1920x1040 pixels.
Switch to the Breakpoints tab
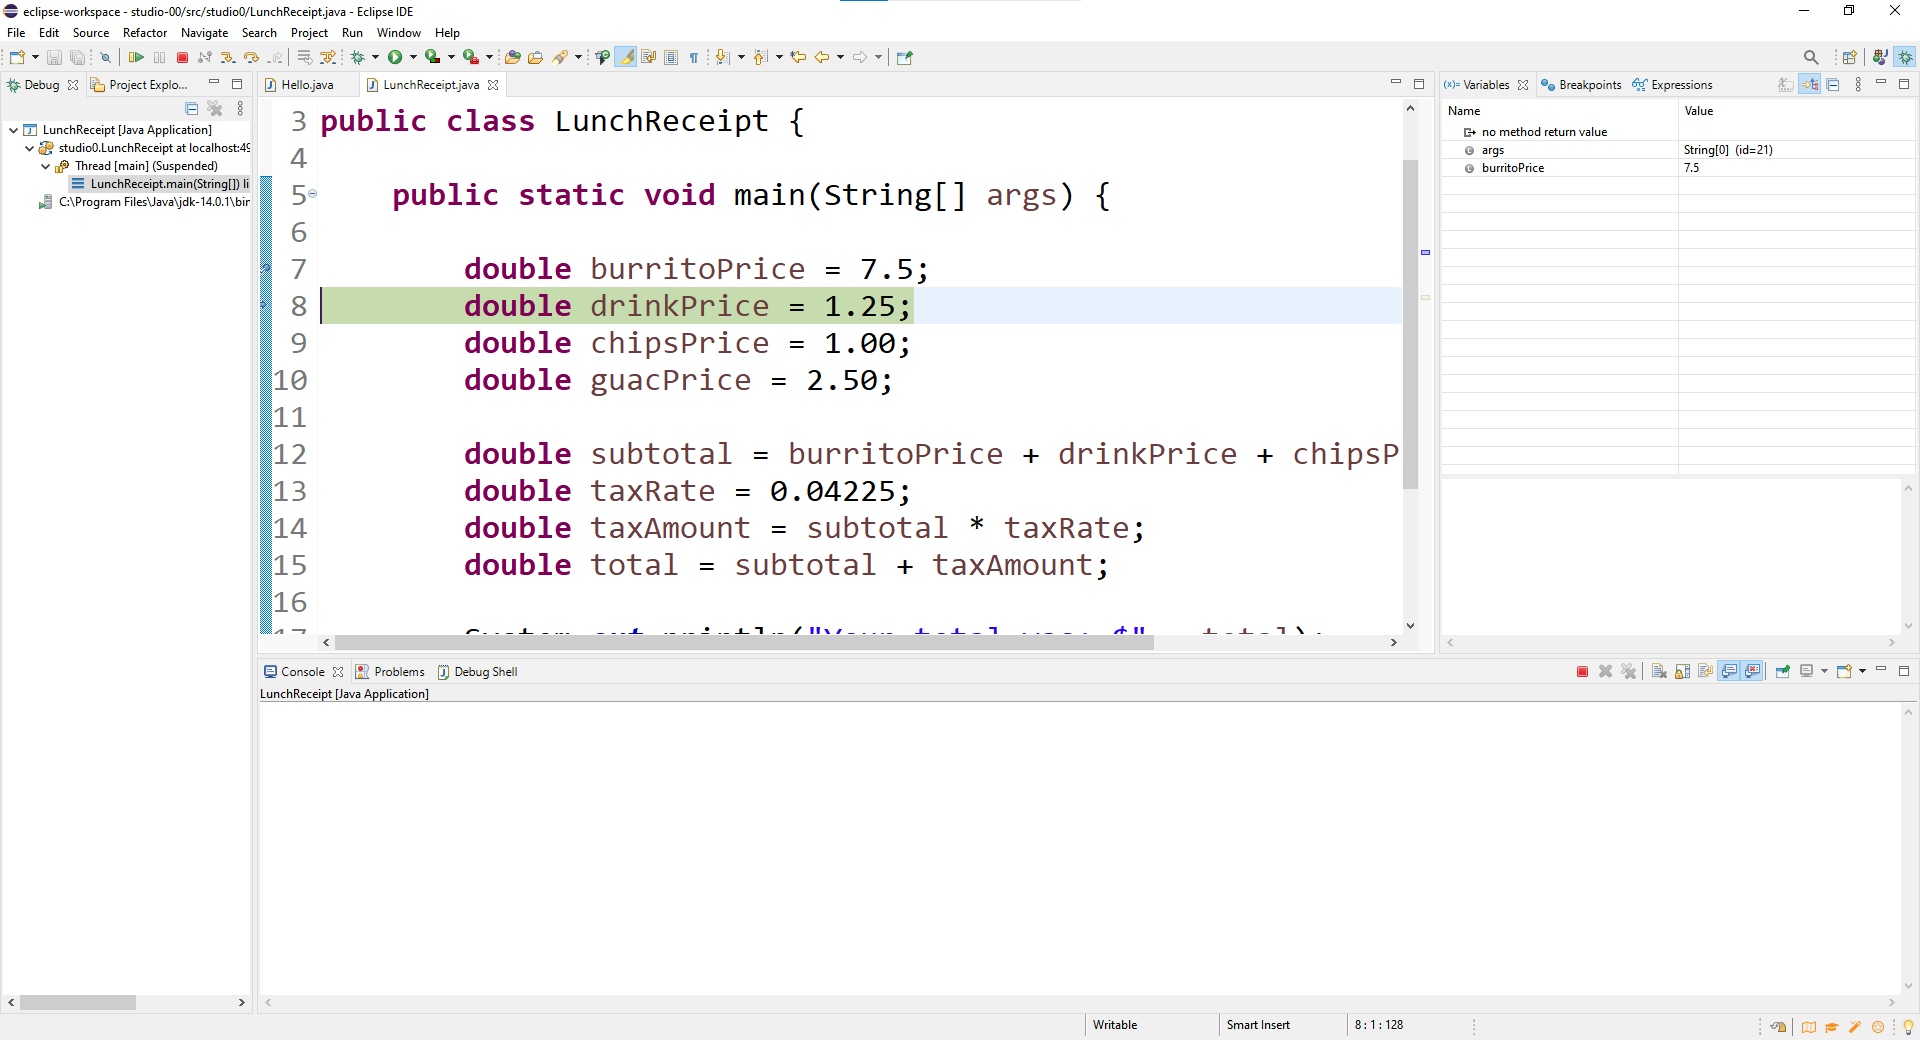[1581, 85]
